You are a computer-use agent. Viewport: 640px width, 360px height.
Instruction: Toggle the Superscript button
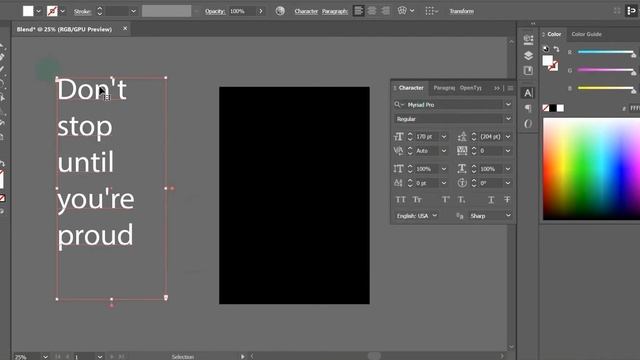(x=445, y=200)
